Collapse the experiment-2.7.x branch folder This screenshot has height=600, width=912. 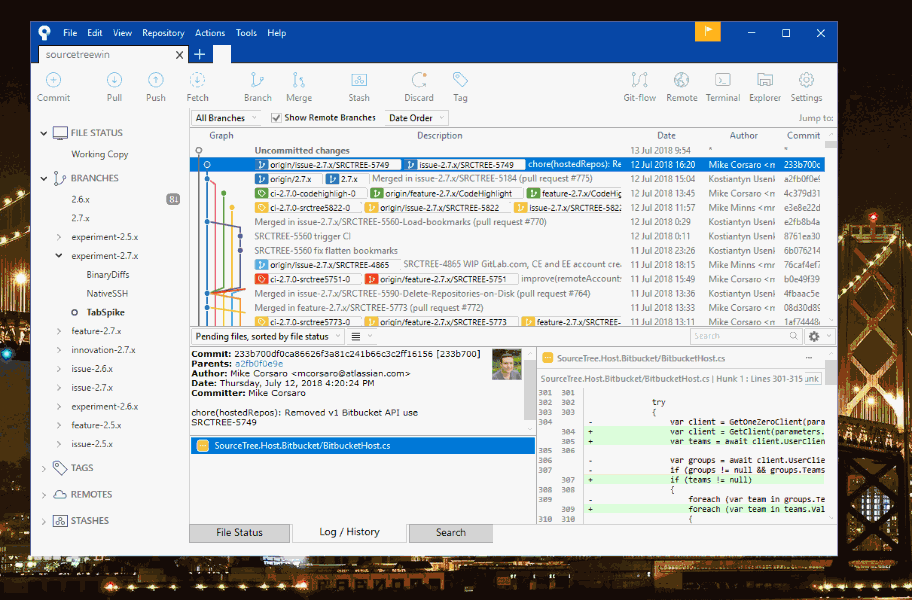click(59, 256)
